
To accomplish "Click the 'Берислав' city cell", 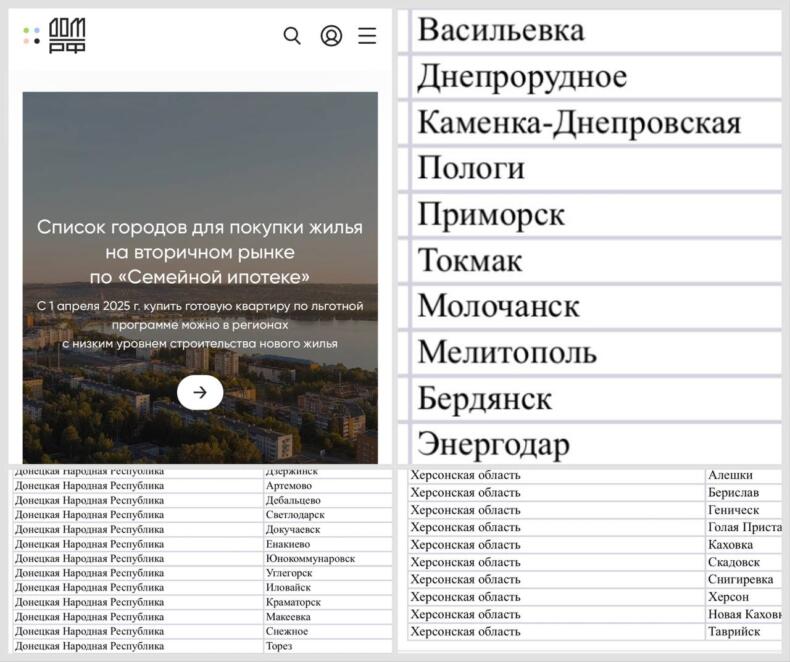I will pos(744,493).
